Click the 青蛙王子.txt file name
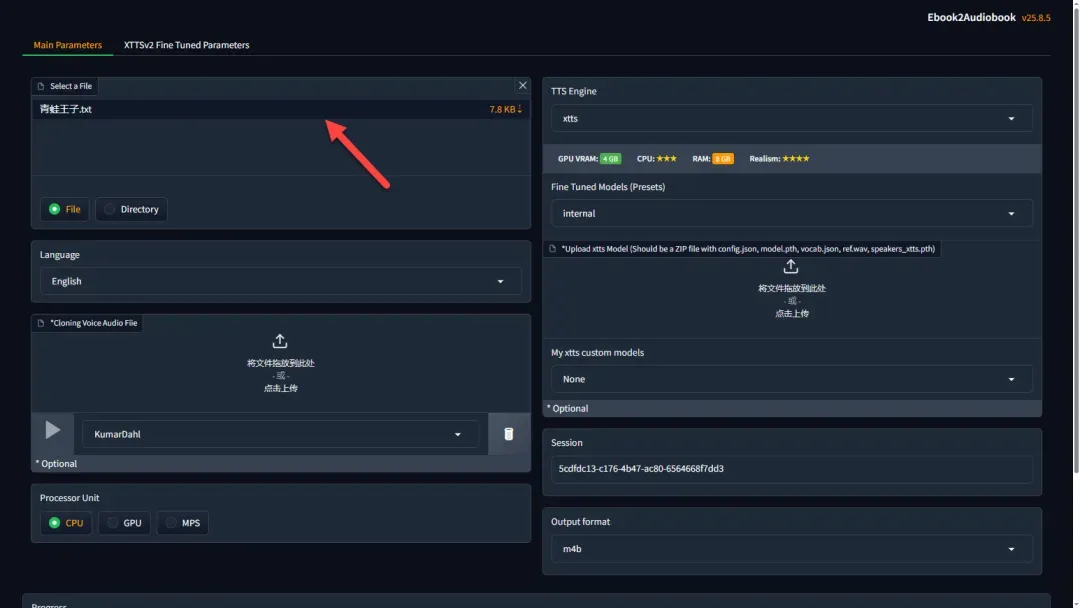This screenshot has width=1080, height=608. (65, 109)
